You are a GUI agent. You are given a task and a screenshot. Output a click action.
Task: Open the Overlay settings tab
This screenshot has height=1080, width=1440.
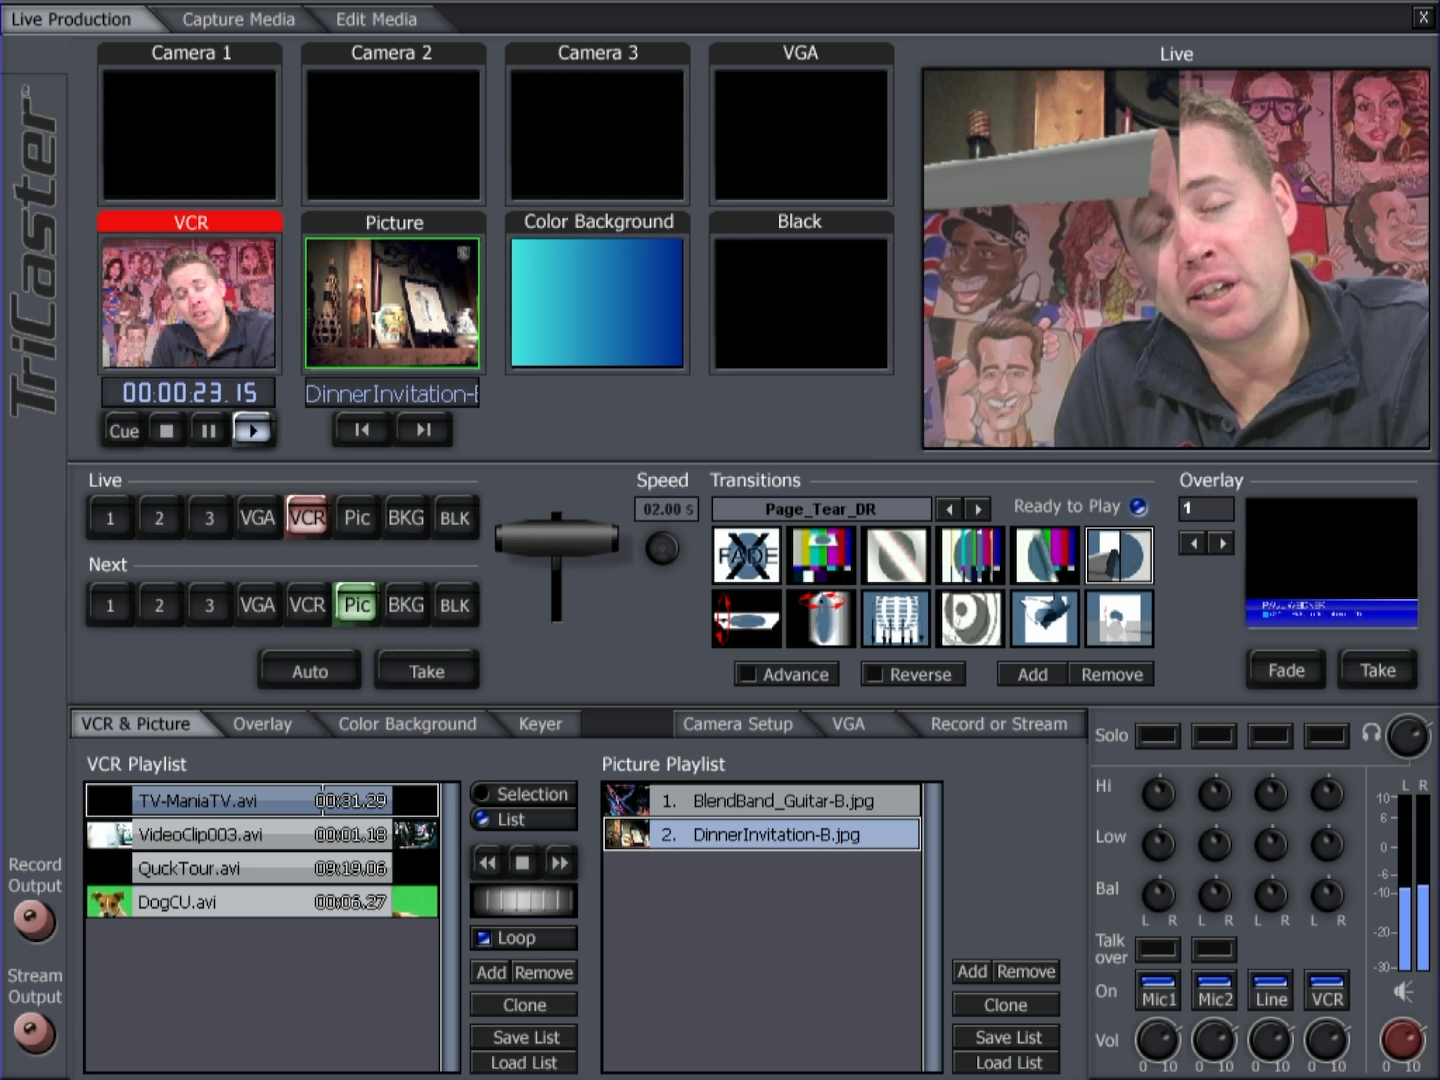[x=262, y=723]
